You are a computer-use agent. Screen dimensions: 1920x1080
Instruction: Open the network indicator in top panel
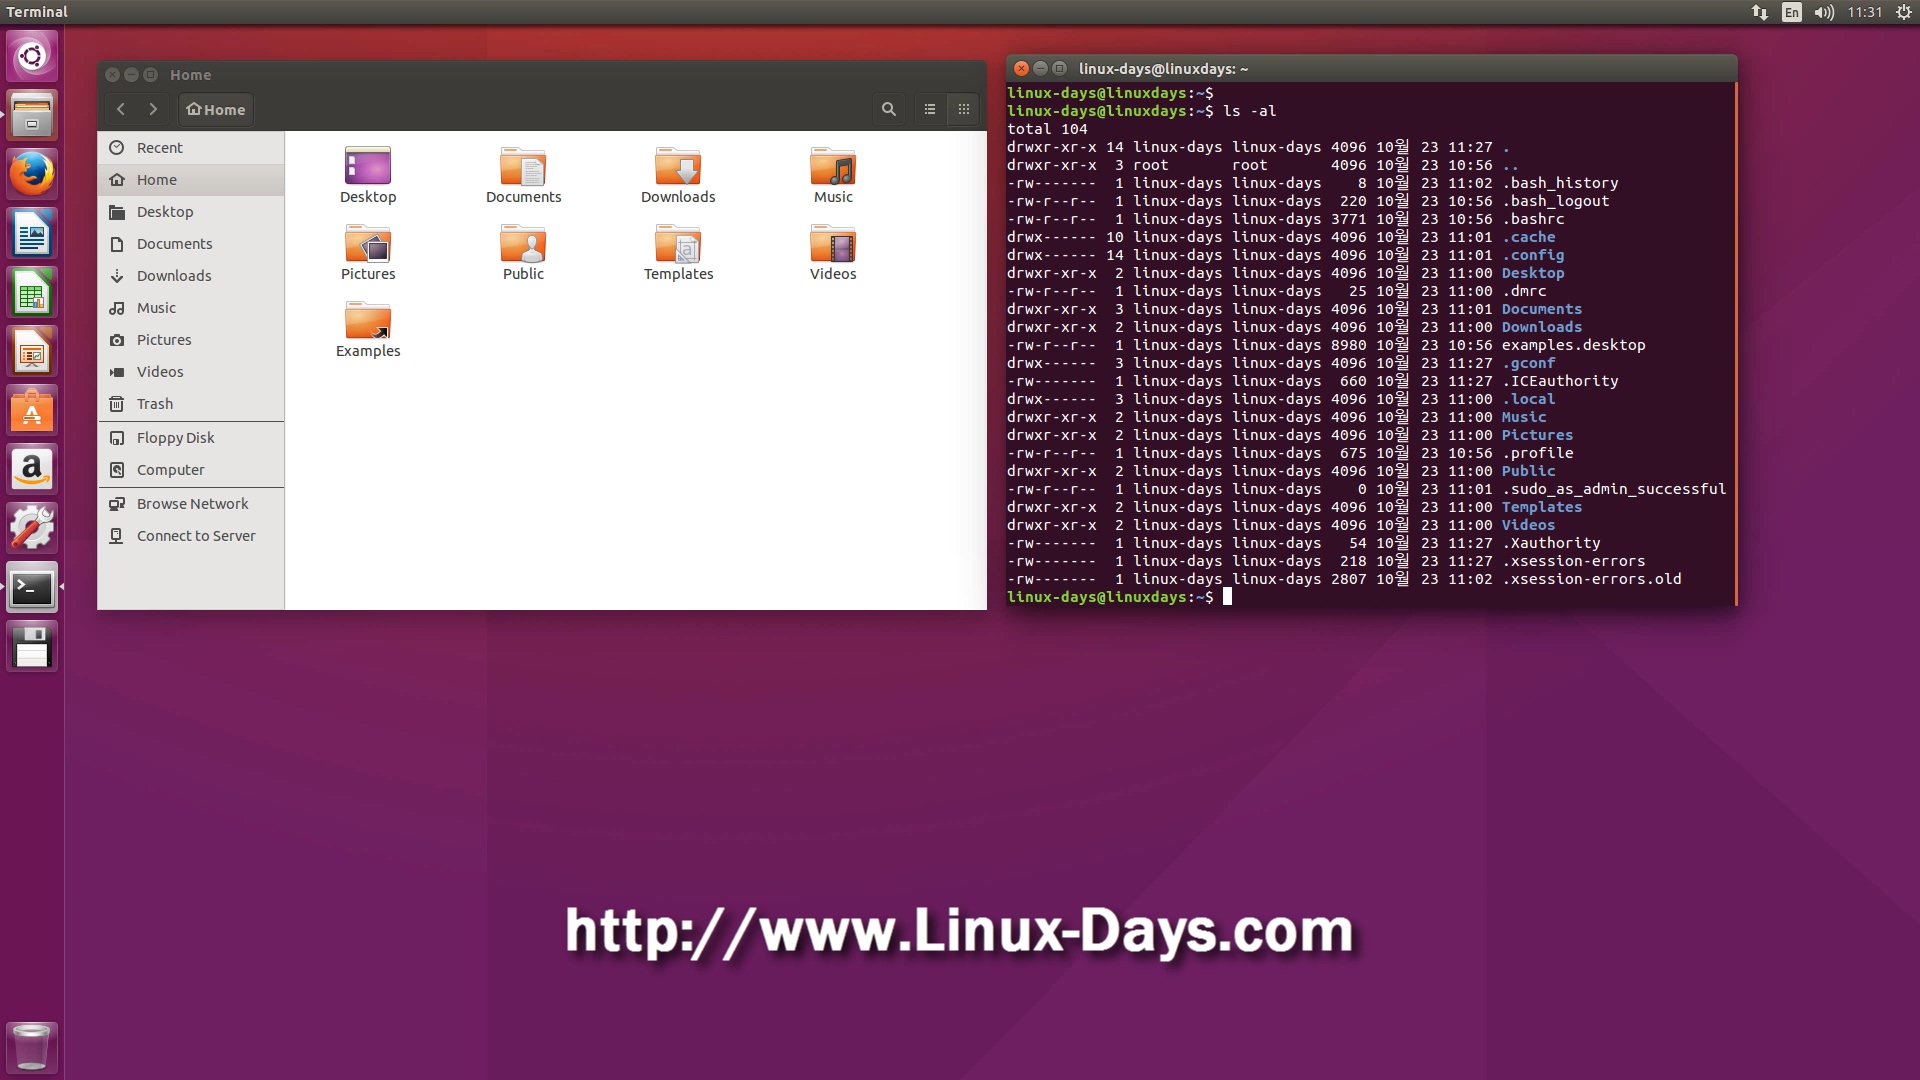coord(1760,12)
